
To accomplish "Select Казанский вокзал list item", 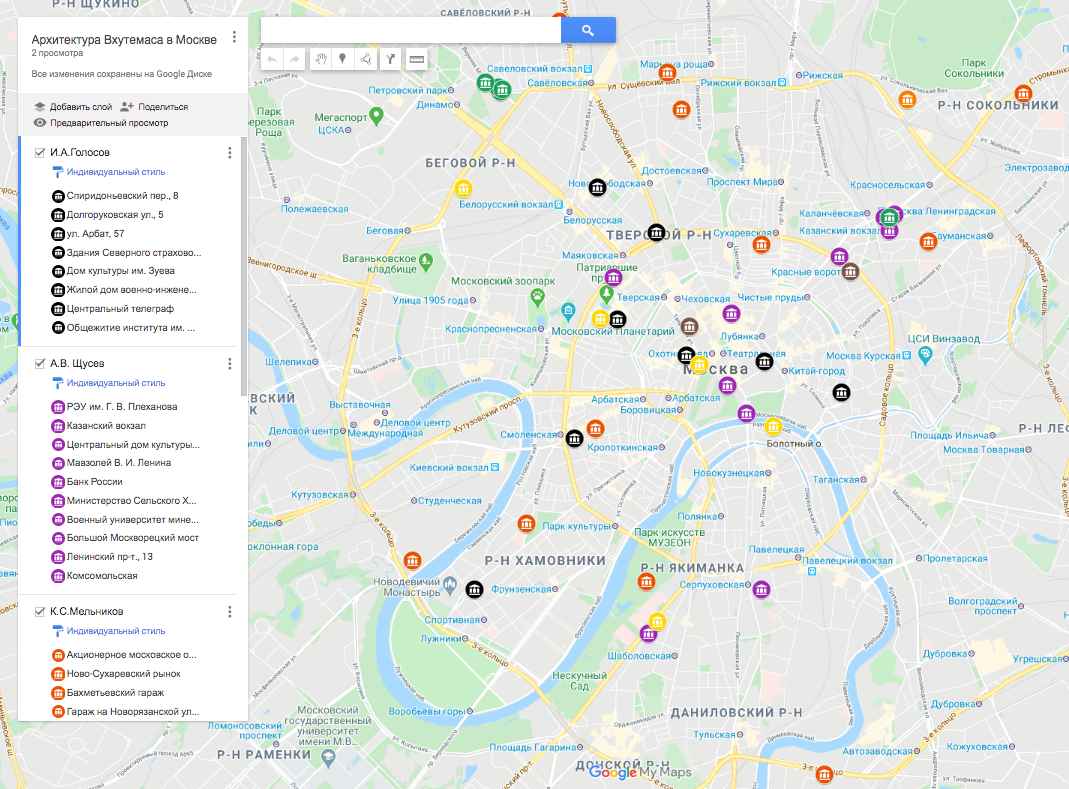I will (x=106, y=426).
